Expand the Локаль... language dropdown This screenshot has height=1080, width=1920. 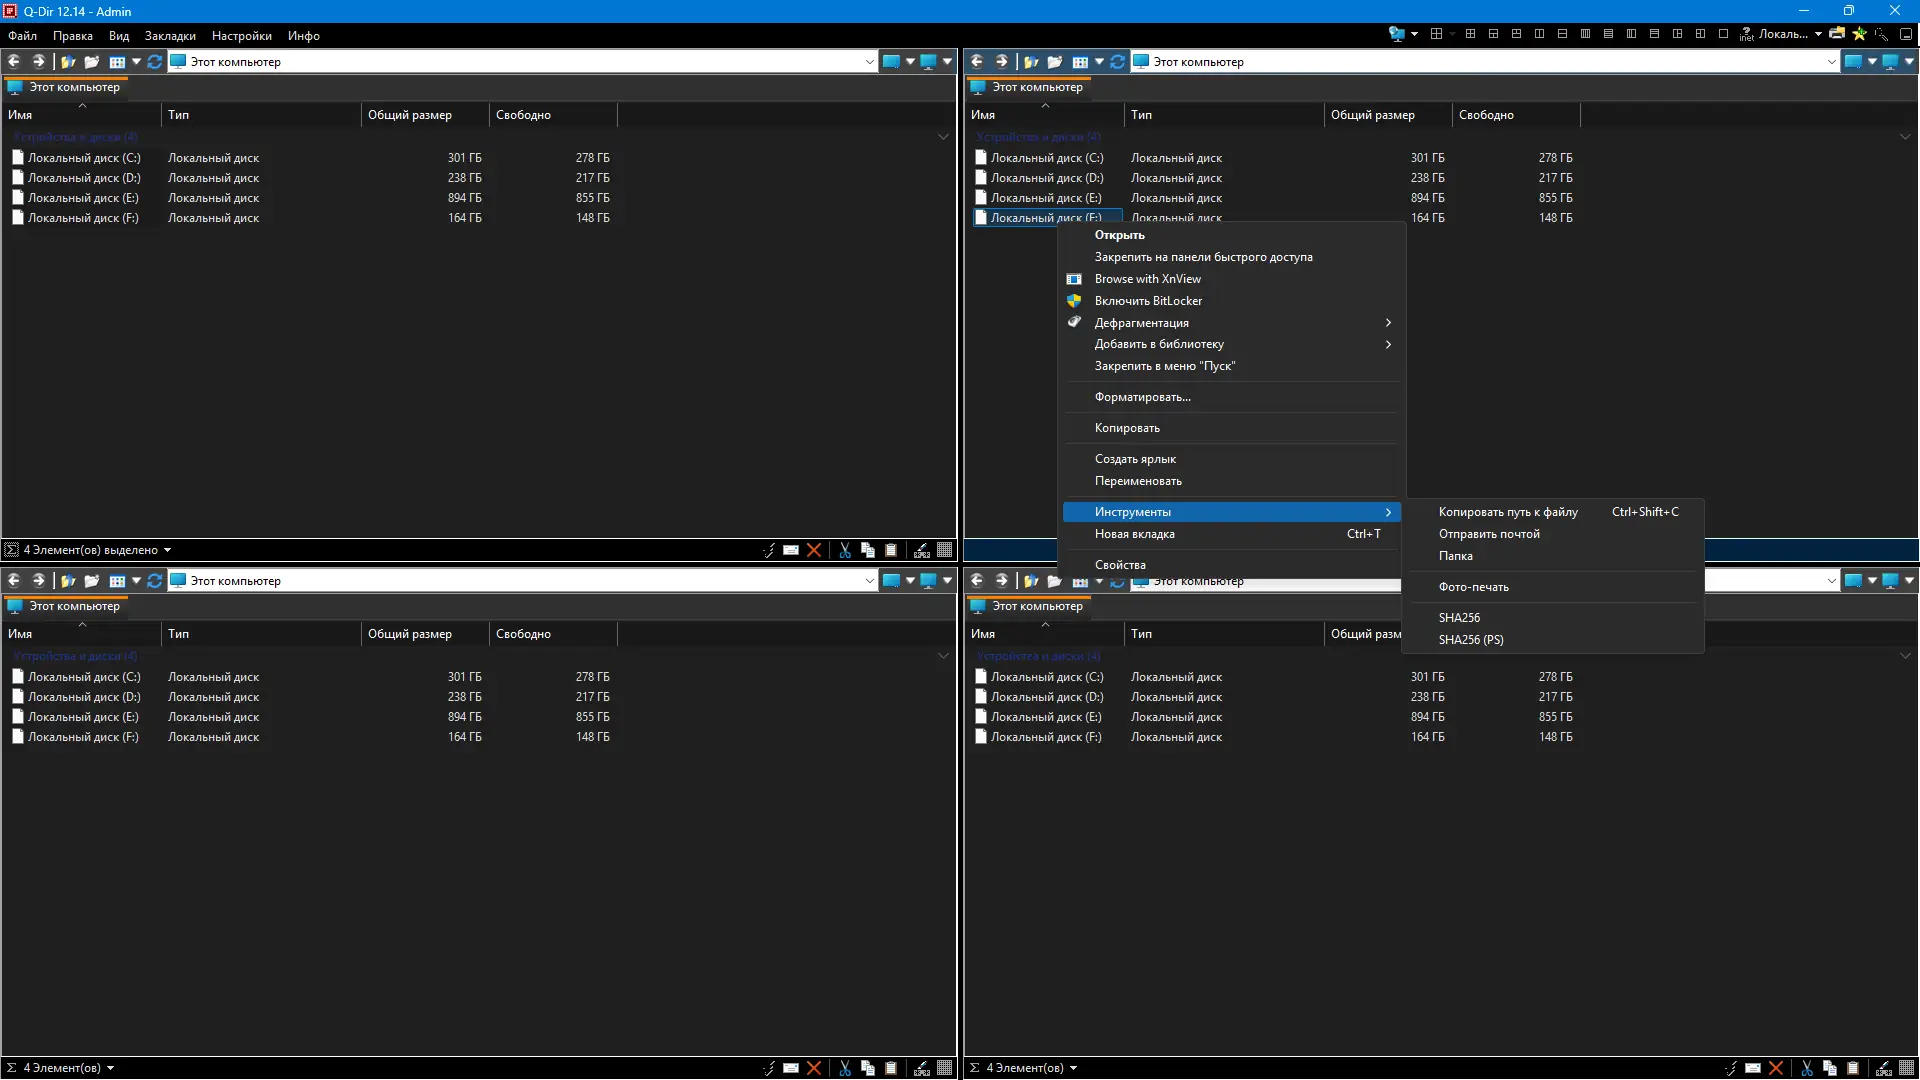[x=1818, y=34]
